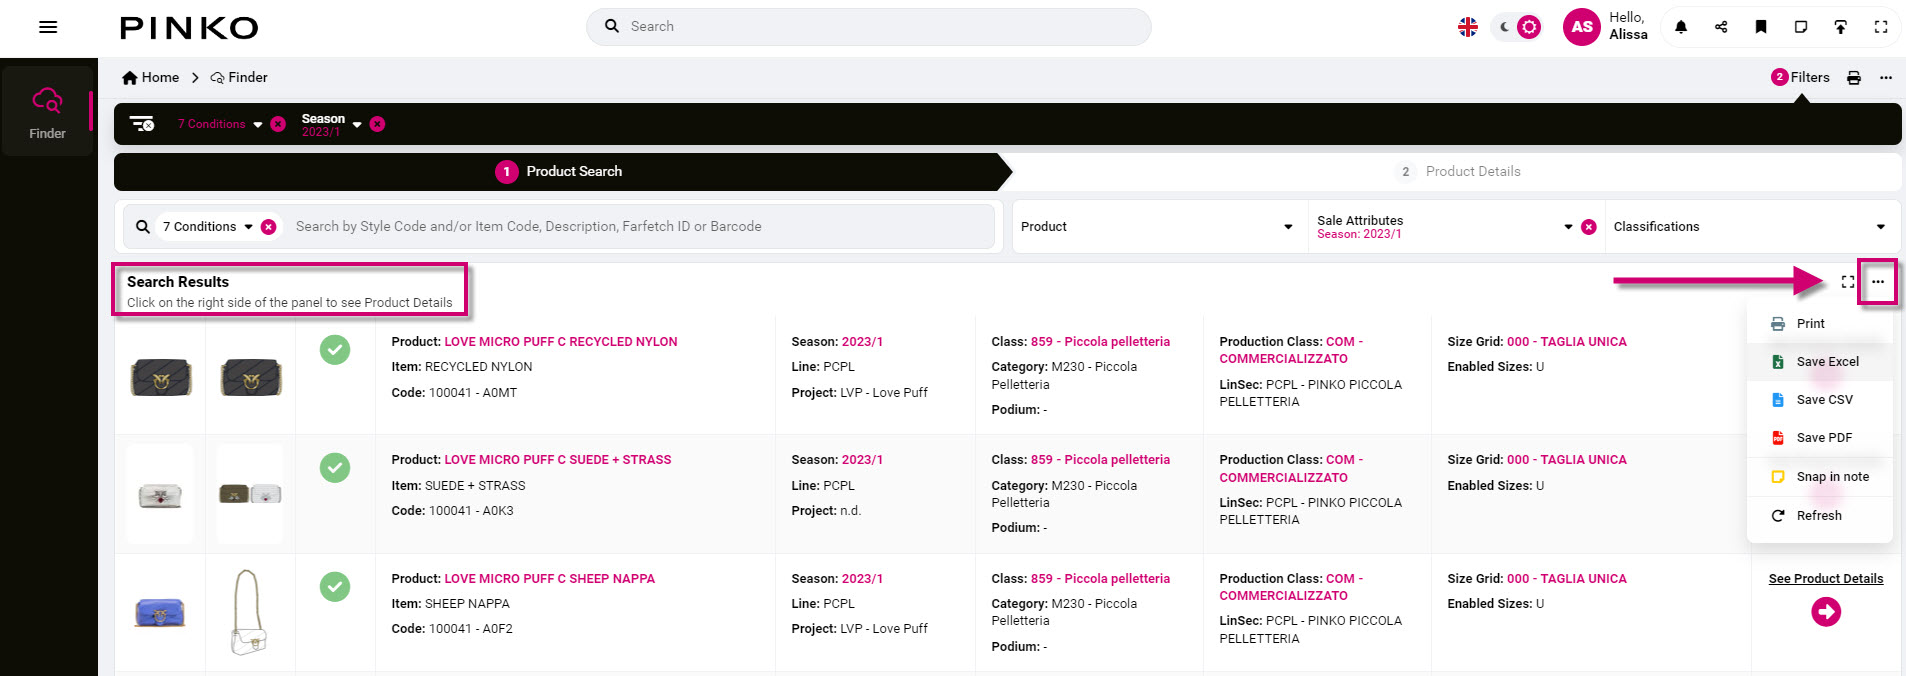
Task: Choose Save Excel from the menu
Action: (1820, 362)
